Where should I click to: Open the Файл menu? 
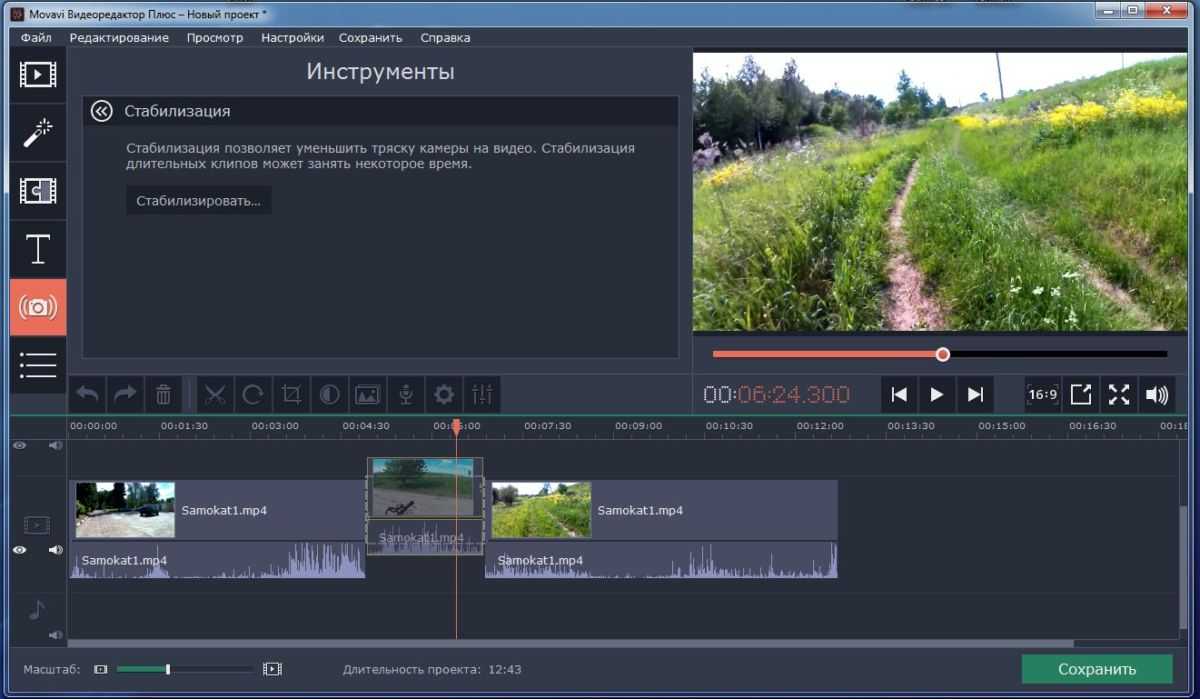tap(36, 38)
